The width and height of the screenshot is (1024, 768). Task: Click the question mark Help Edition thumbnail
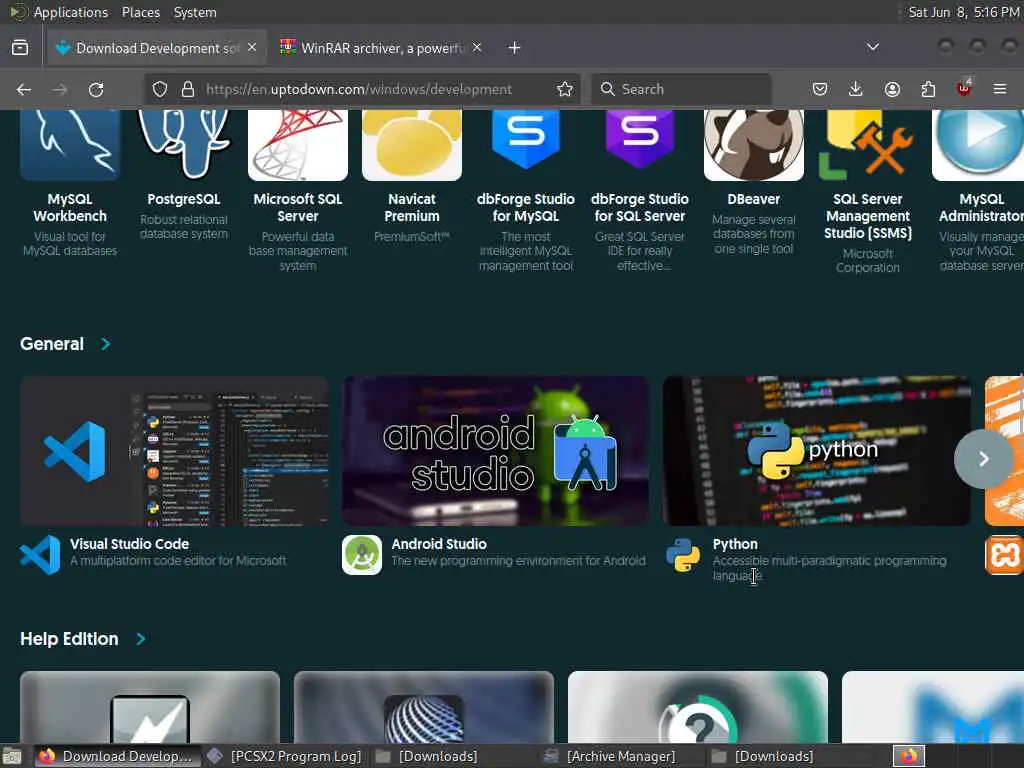coord(697,707)
